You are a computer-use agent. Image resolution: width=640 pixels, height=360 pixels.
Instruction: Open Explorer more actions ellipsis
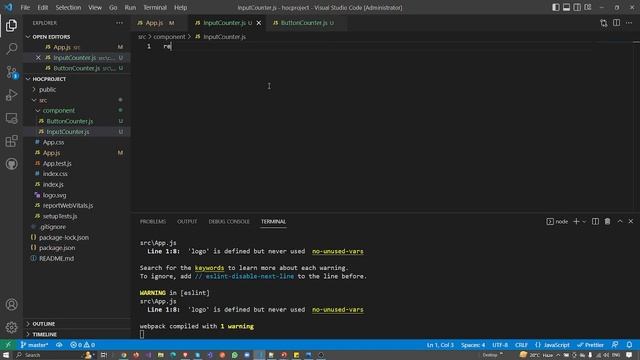click(x=119, y=23)
